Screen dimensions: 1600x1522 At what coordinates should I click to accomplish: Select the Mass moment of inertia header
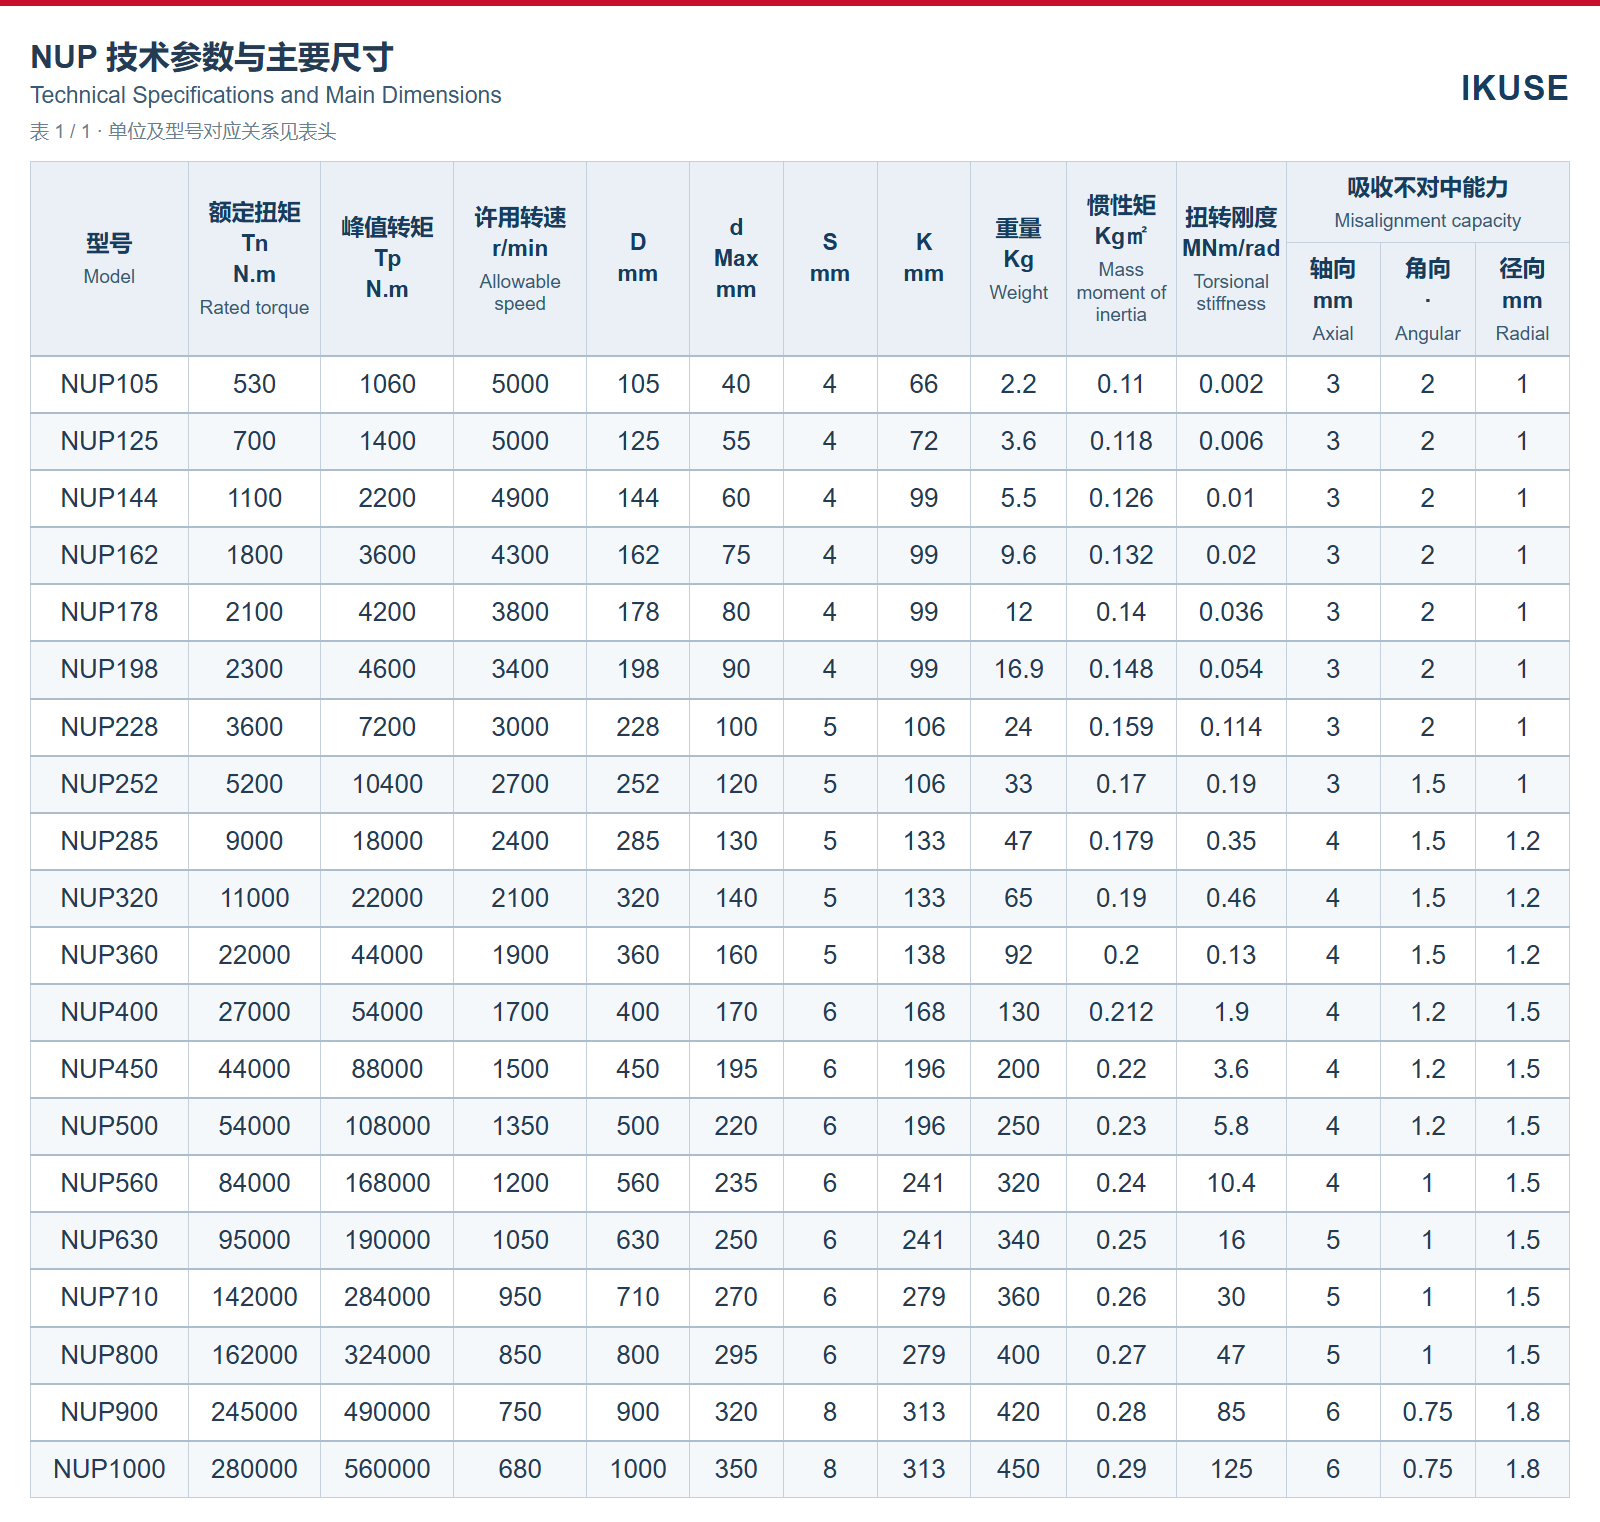pos(1121,259)
